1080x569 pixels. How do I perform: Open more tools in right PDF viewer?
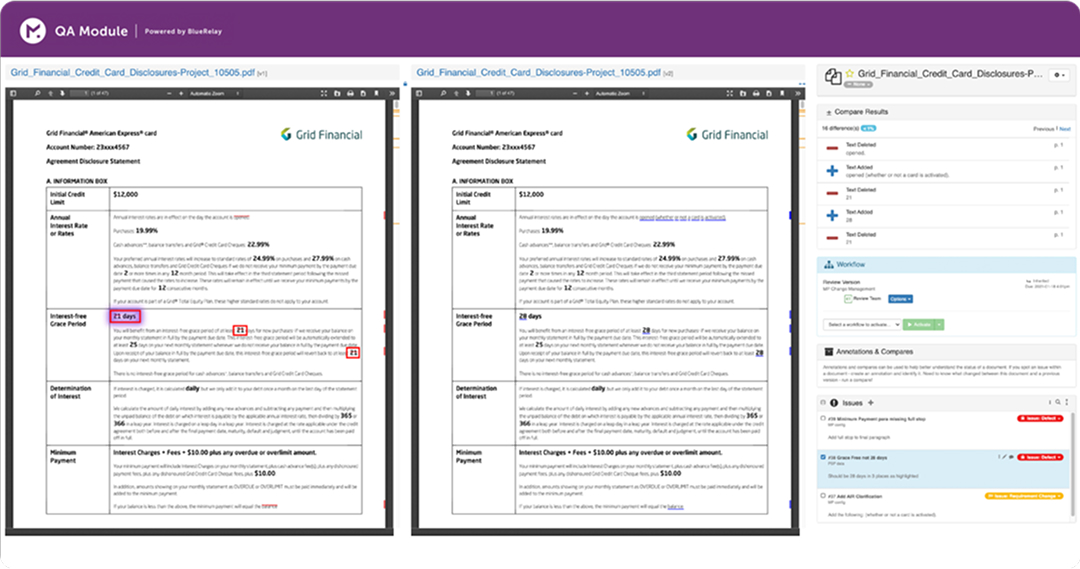797,93
